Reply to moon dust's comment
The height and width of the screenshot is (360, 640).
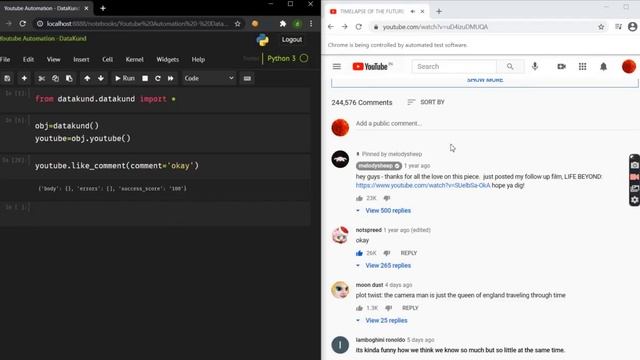click(410, 308)
